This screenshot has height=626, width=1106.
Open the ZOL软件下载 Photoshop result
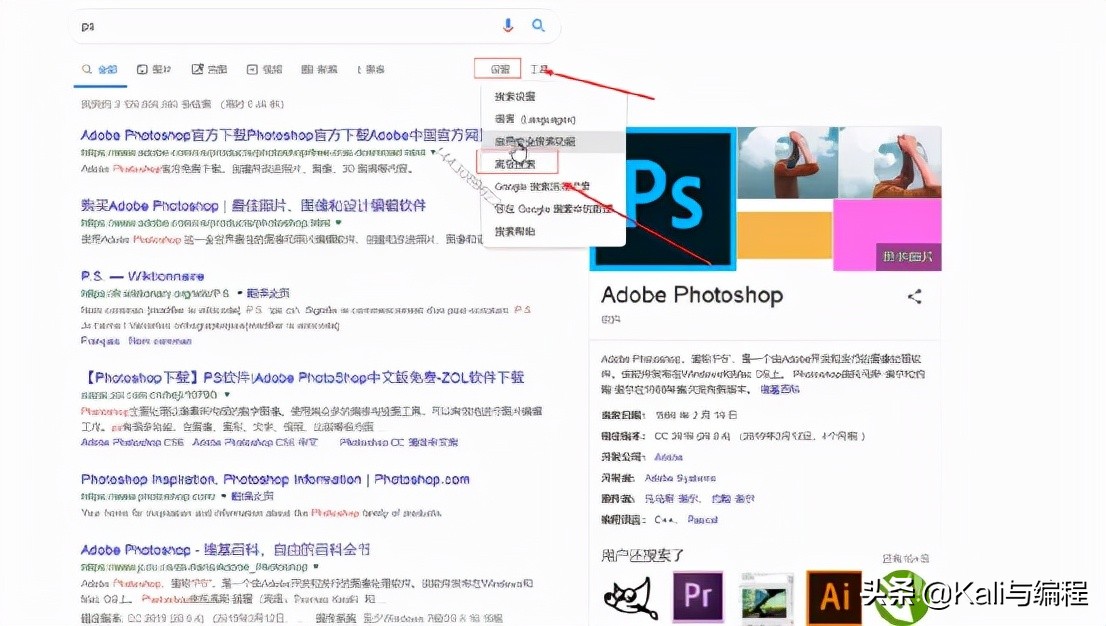pyautogui.click(x=302, y=378)
